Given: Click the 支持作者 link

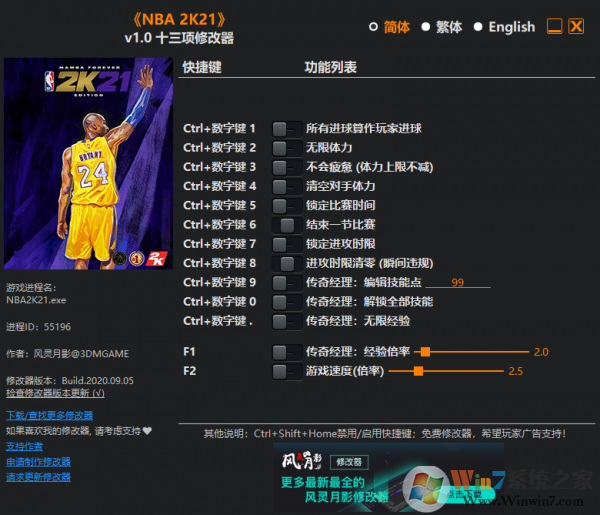Looking at the screenshot, I should click(x=24, y=447).
